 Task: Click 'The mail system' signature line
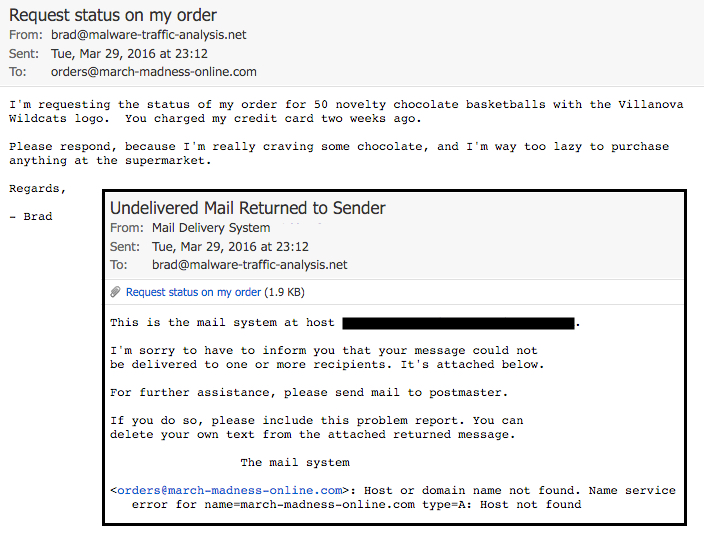295,463
